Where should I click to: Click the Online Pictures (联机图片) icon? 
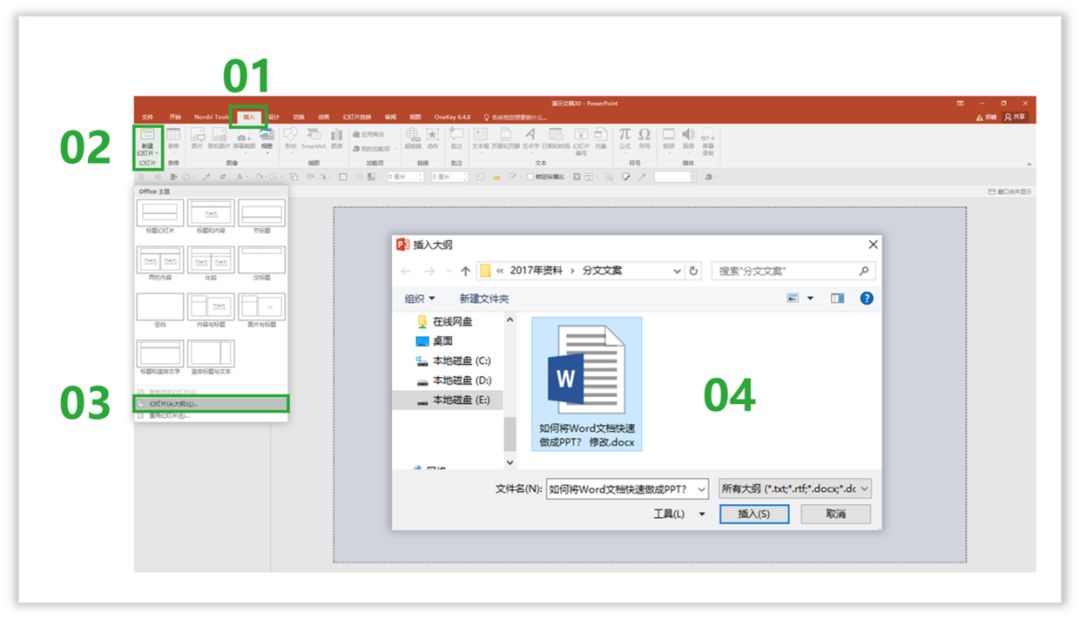219,138
